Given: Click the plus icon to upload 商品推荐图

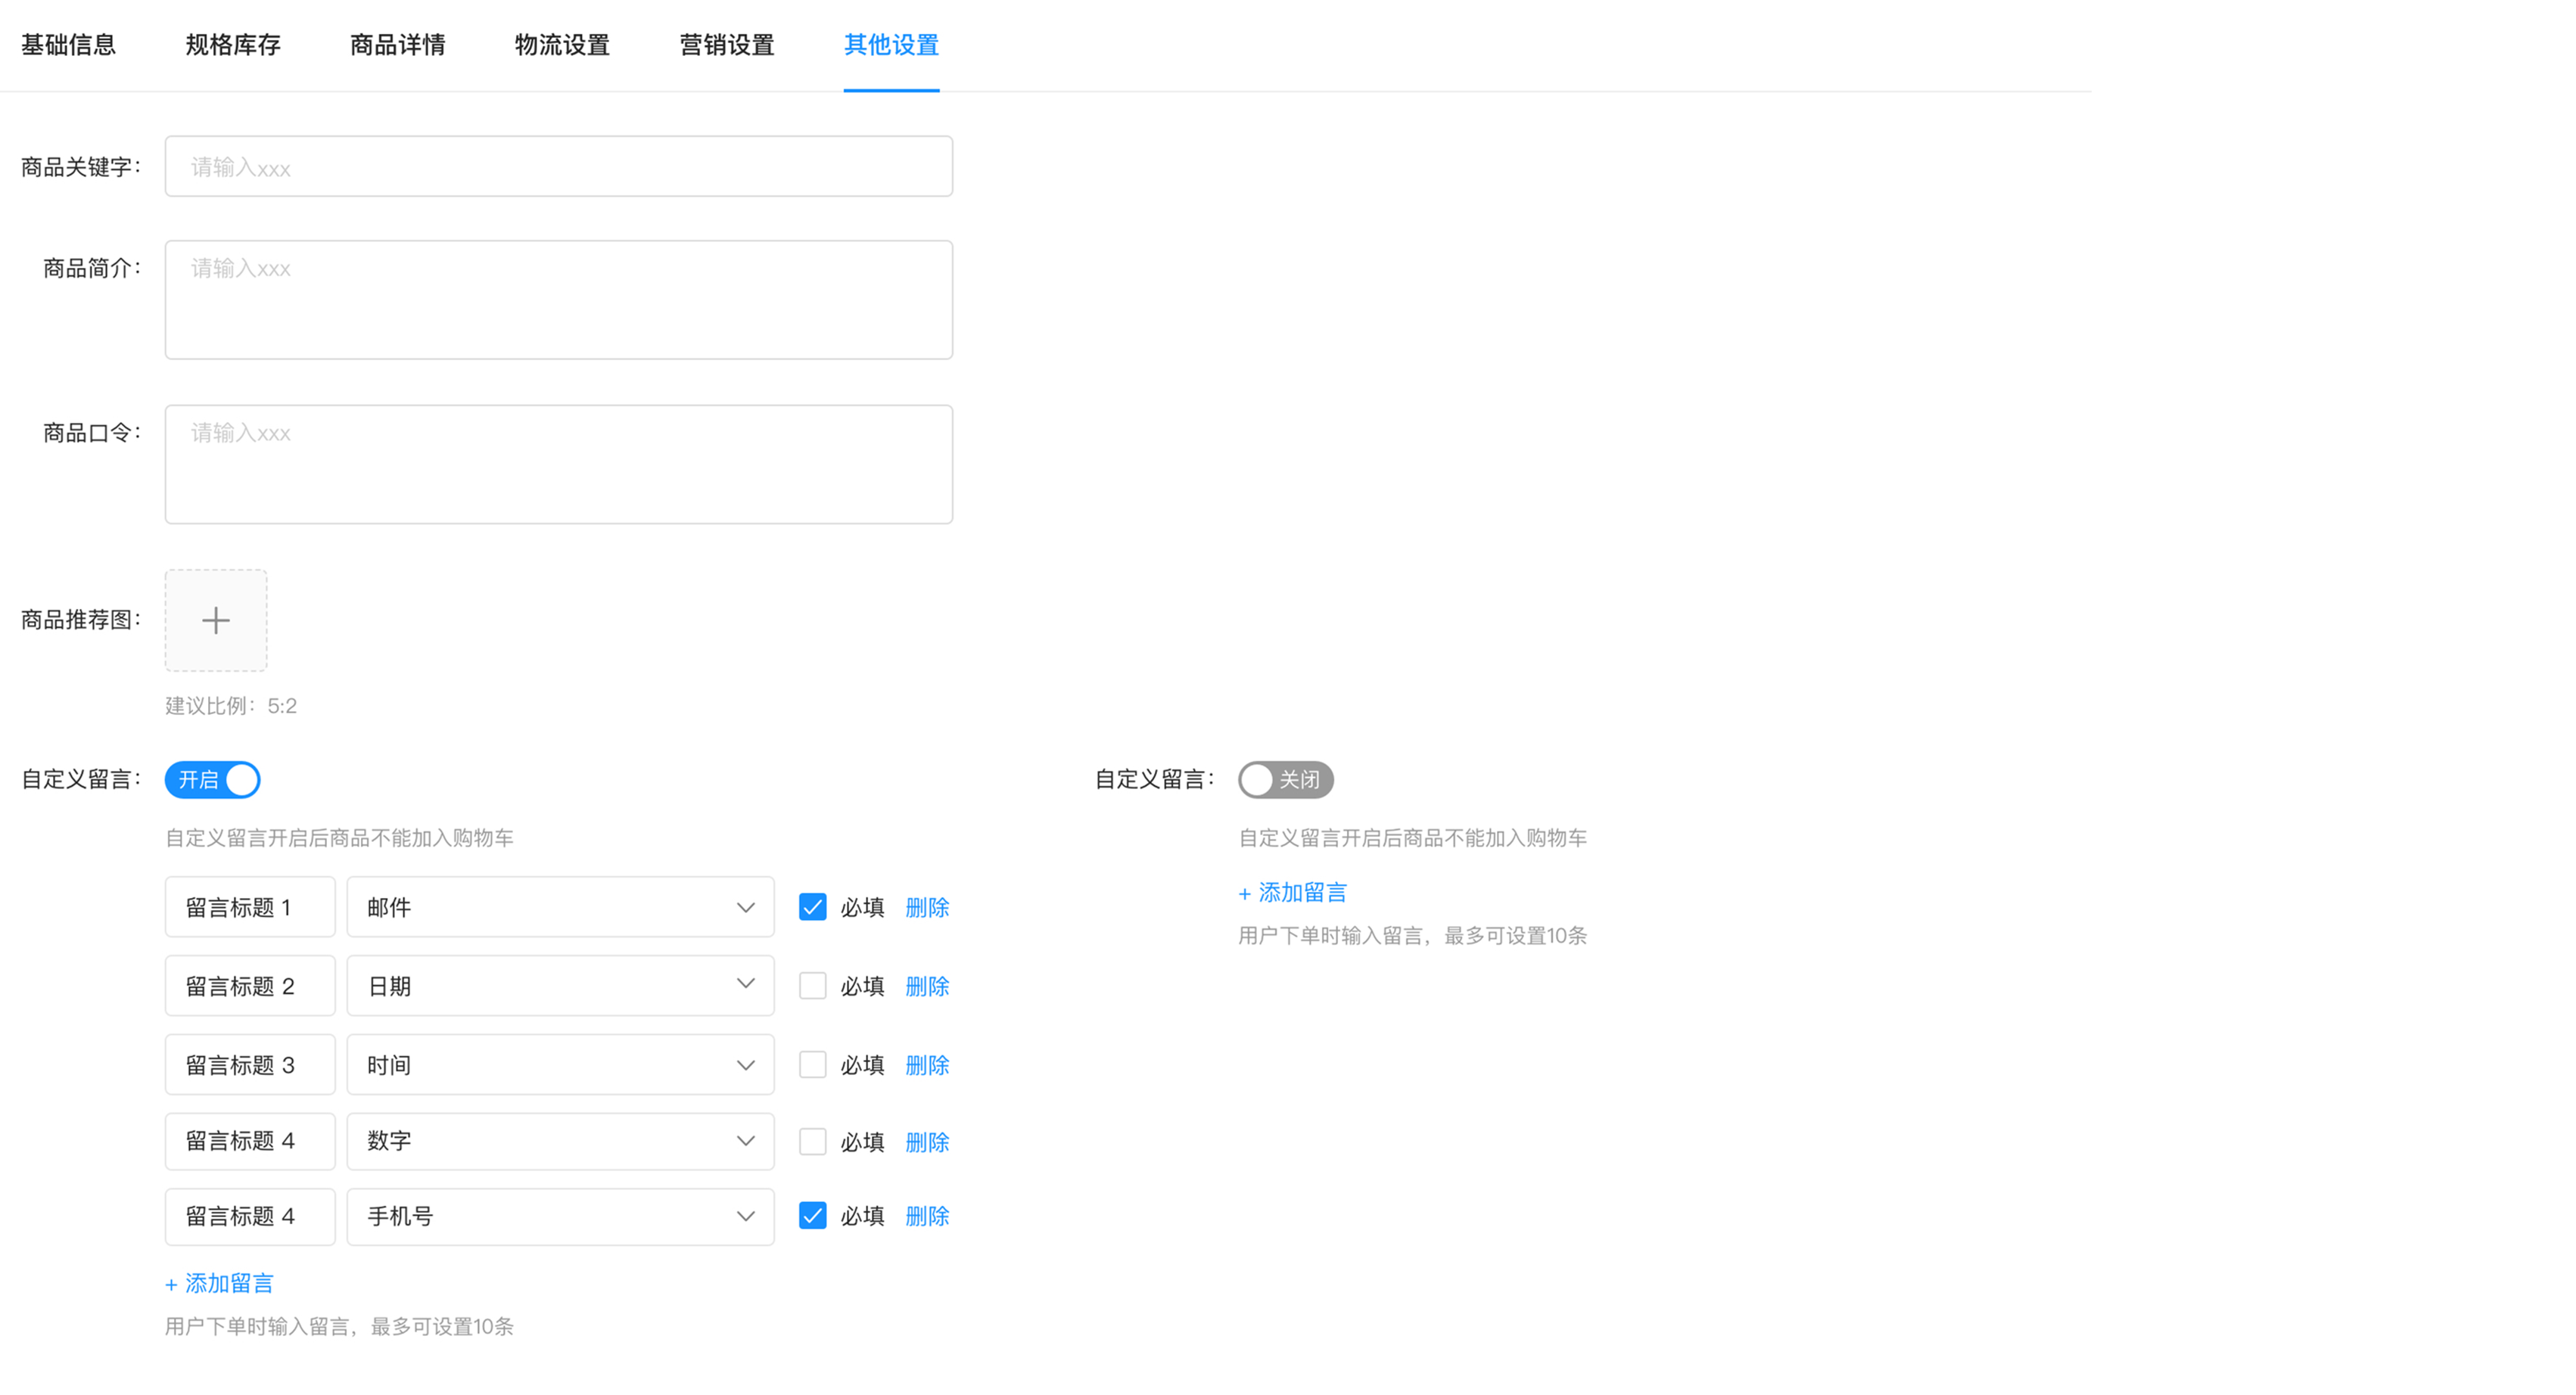Looking at the screenshot, I should (x=215, y=620).
